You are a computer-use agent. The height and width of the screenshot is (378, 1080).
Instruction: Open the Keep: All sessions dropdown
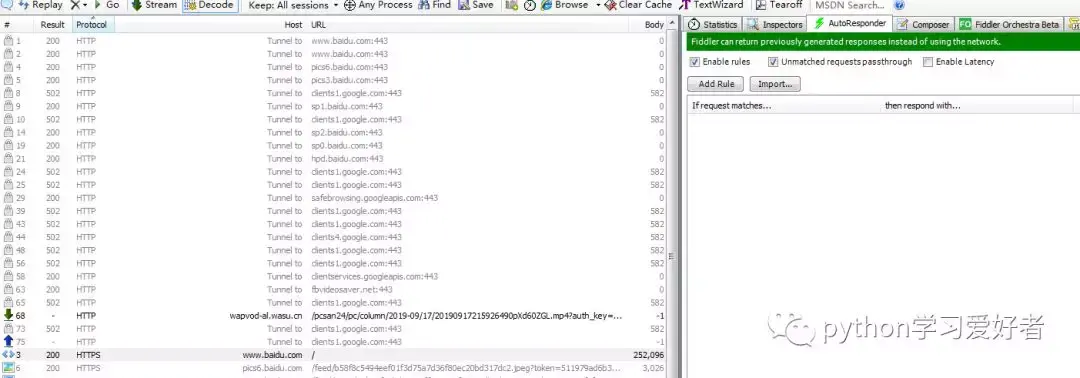293,5
